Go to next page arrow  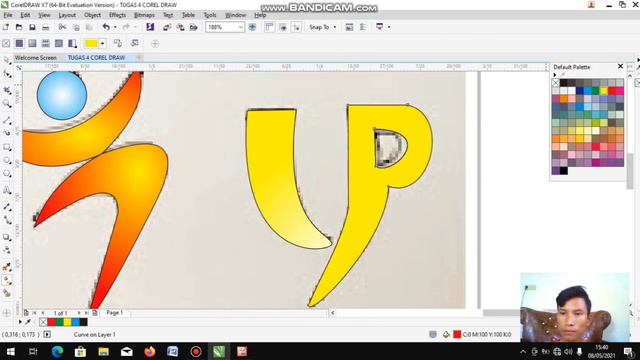pyautogui.click(x=79, y=313)
